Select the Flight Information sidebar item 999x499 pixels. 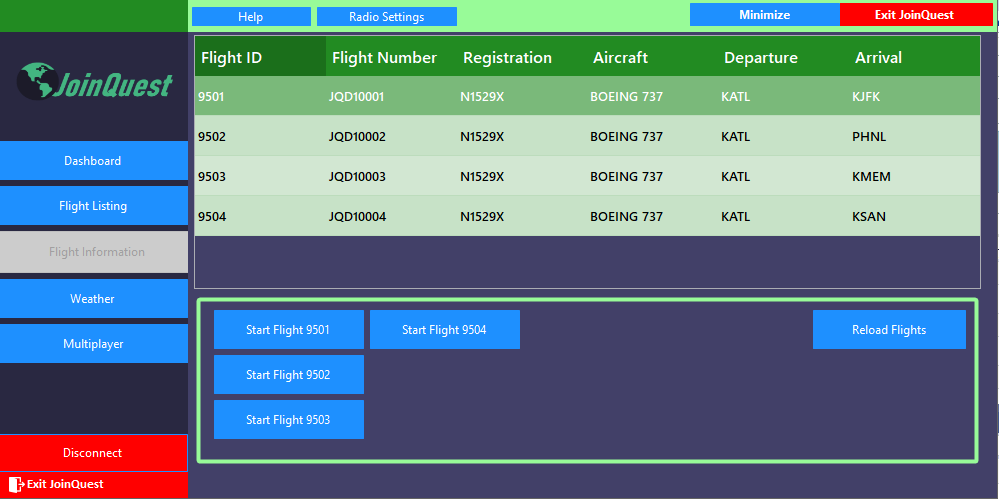[x=94, y=252]
